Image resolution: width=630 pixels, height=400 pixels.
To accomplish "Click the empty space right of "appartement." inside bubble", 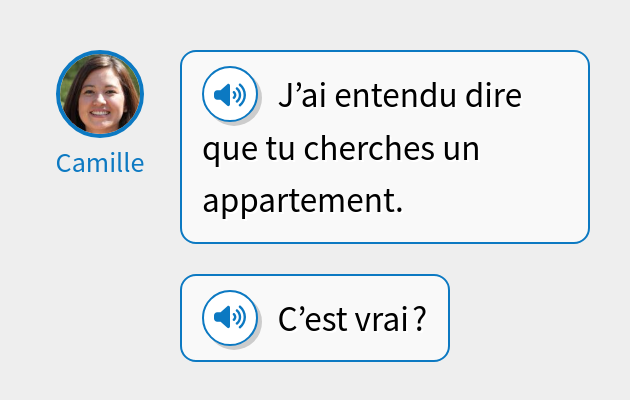I will (490, 202).
